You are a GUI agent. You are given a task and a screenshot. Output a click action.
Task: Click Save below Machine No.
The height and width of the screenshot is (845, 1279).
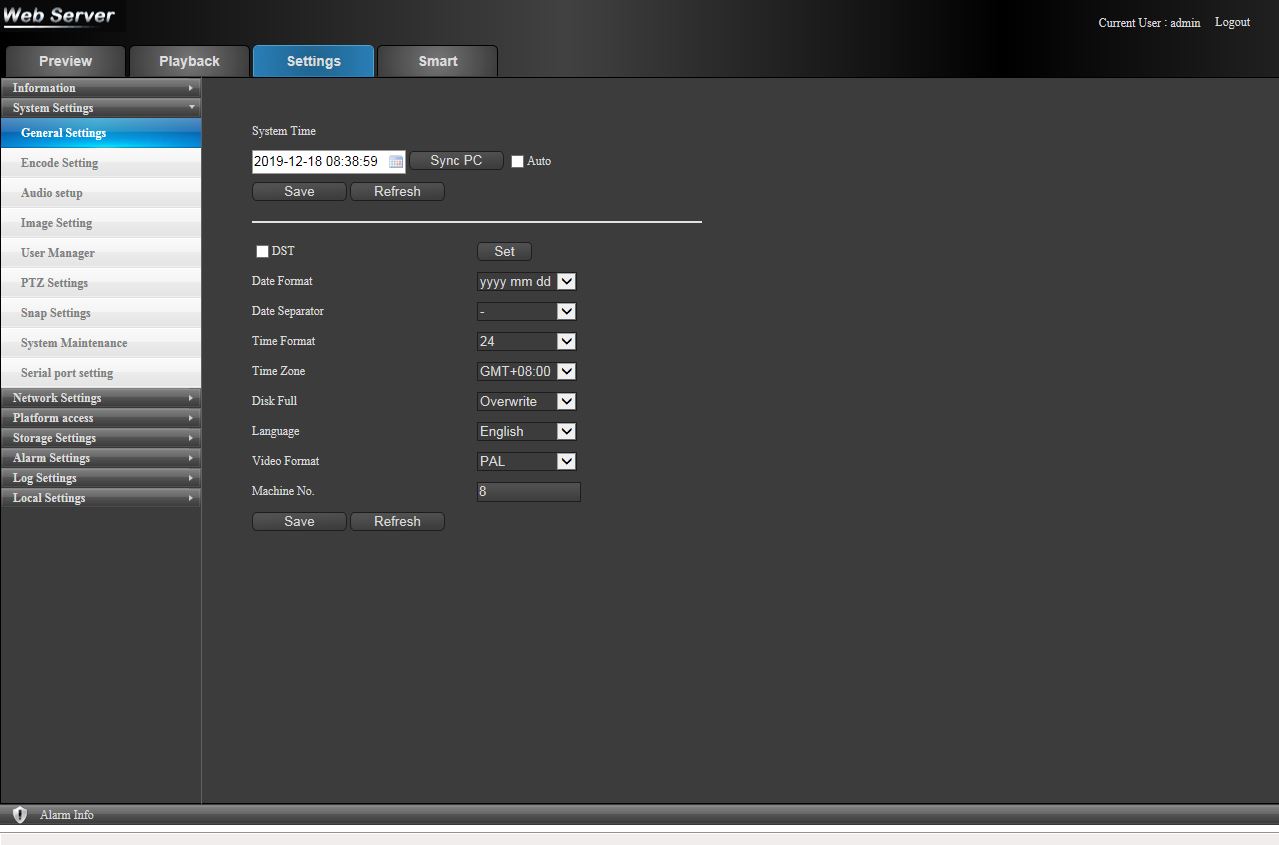pyautogui.click(x=299, y=522)
